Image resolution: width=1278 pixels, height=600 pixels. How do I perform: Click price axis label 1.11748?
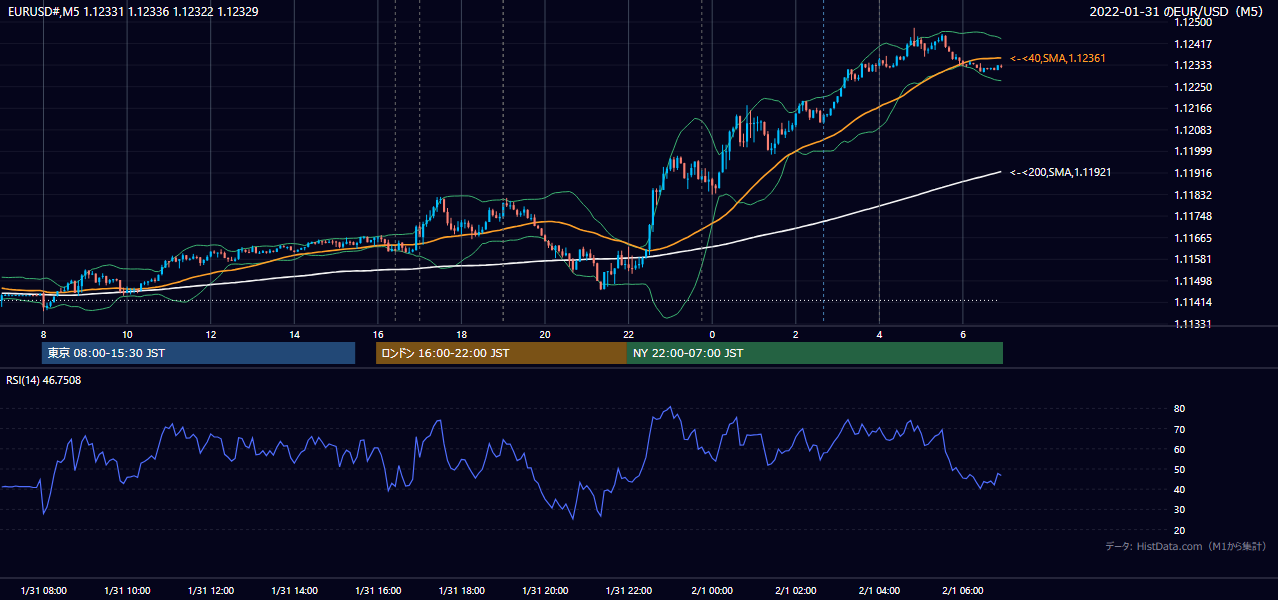[x=1193, y=216]
